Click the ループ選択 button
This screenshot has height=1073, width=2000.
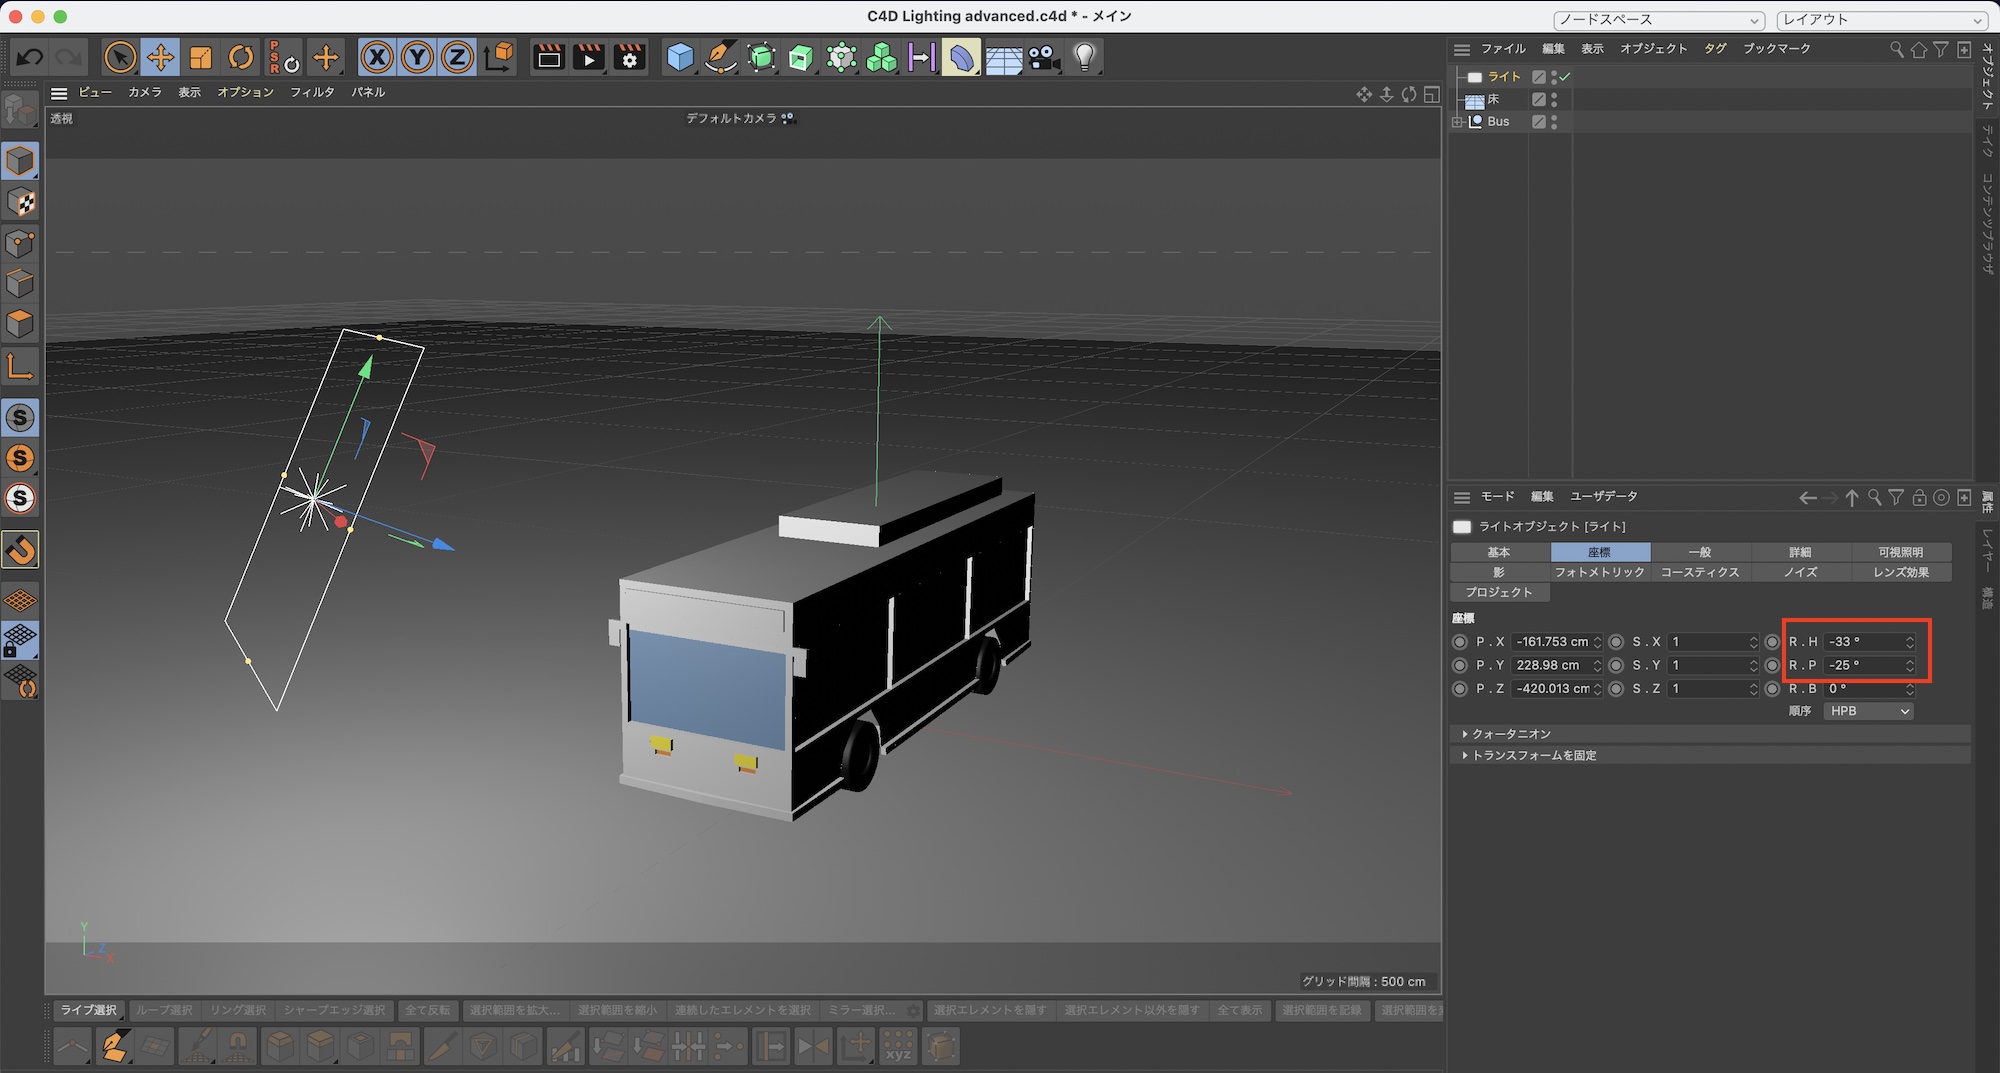[164, 1010]
